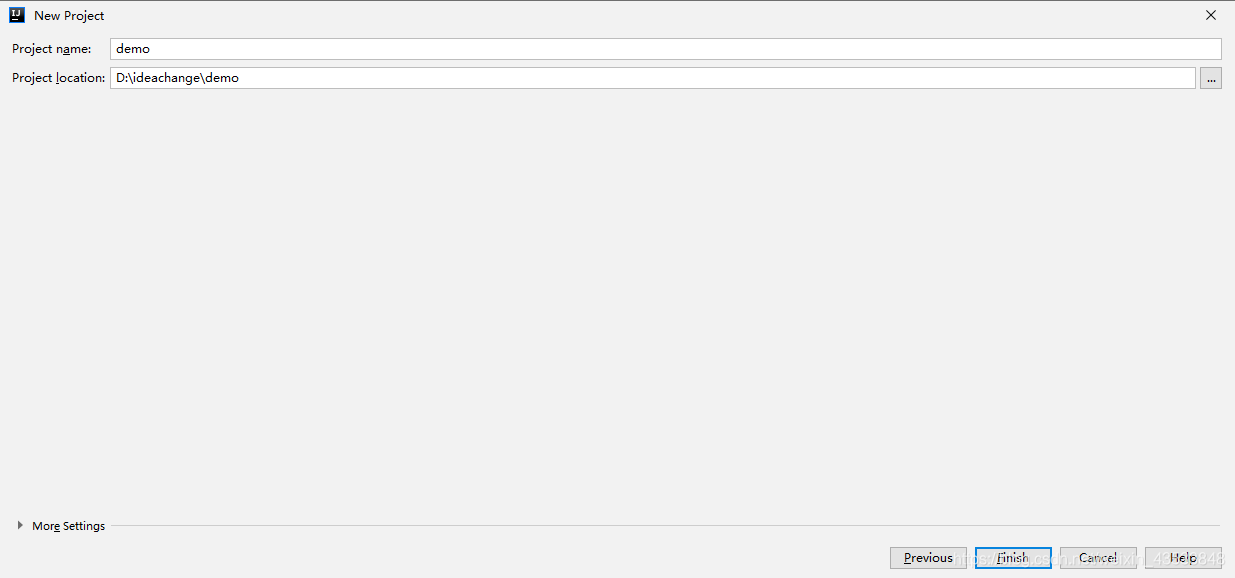
Task: Close the New Project dialog window
Action: tap(1211, 15)
